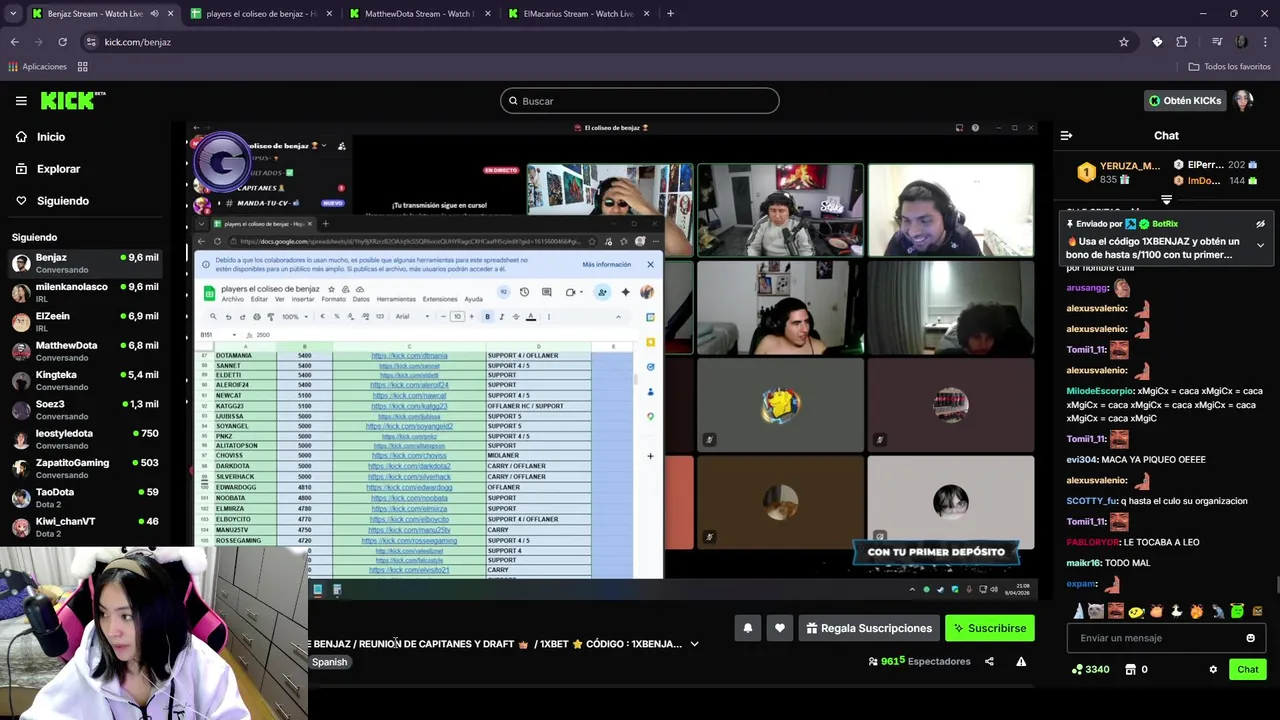The height and width of the screenshot is (720, 1280).
Task: Open Kiwi_chanVT channel from Siguiendo list
Action: 85,527
